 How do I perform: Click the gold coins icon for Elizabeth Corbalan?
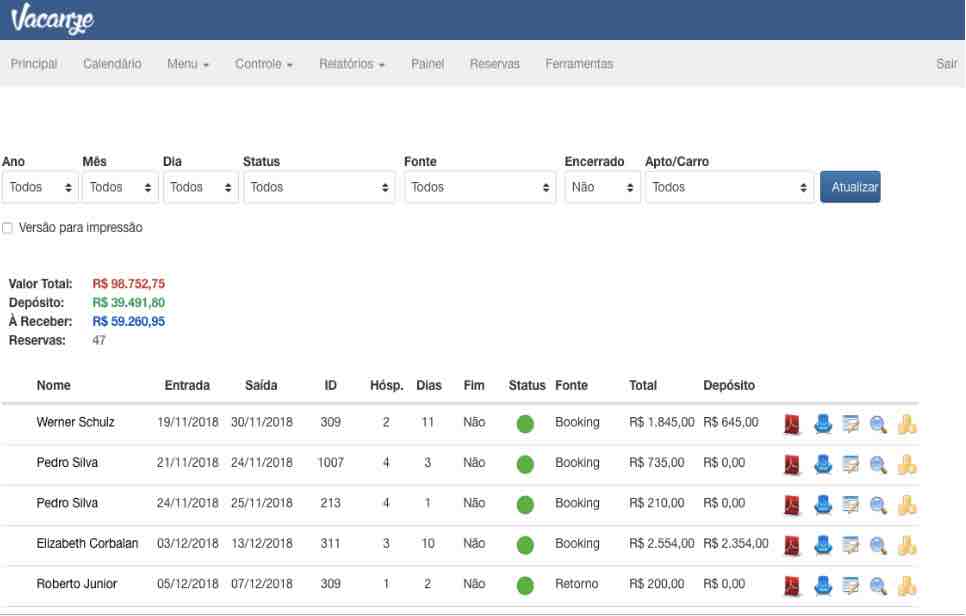(907, 545)
